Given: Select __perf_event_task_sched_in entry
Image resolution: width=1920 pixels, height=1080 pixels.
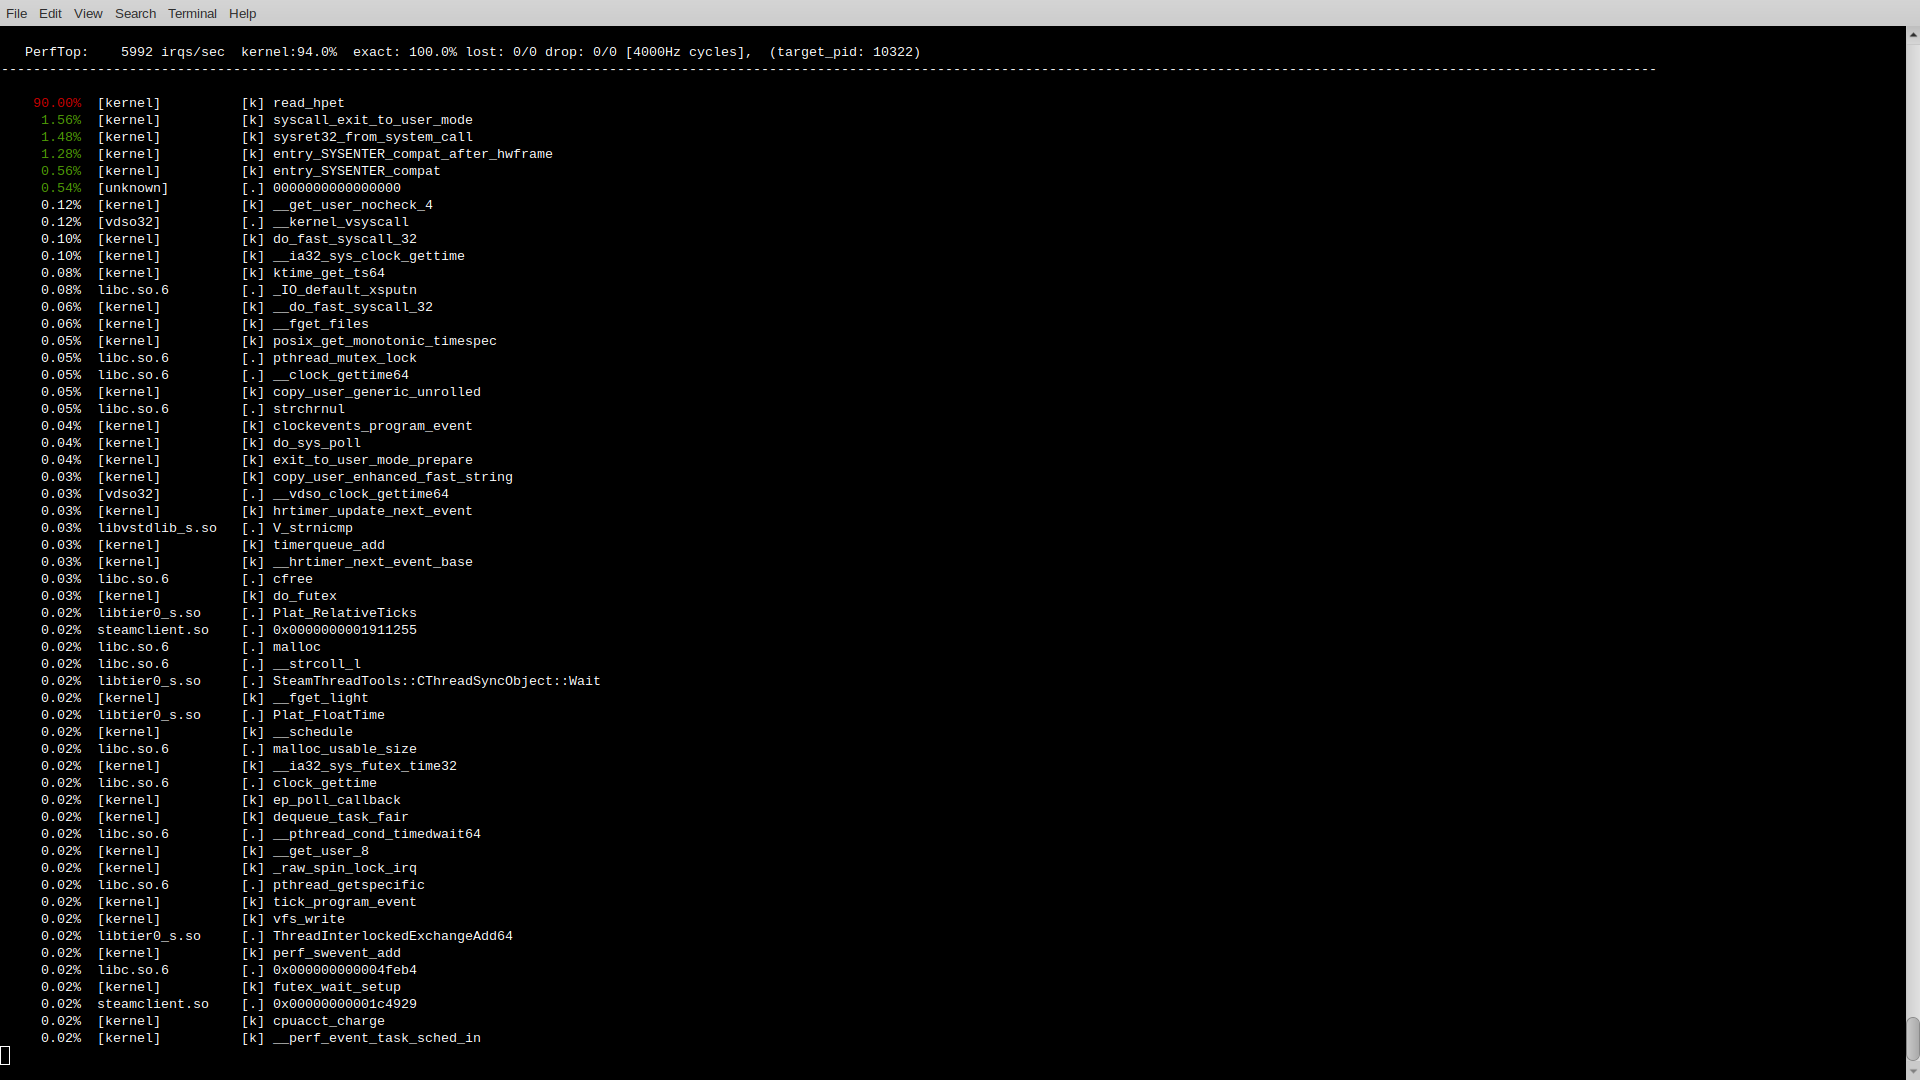Looking at the screenshot, I should pos(376,1038).
